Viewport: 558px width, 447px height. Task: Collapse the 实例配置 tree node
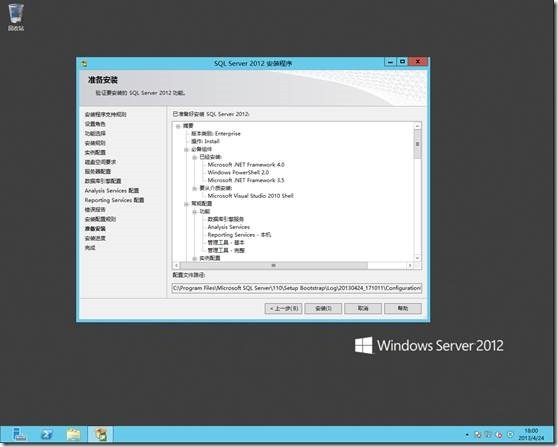click(195, 258)
